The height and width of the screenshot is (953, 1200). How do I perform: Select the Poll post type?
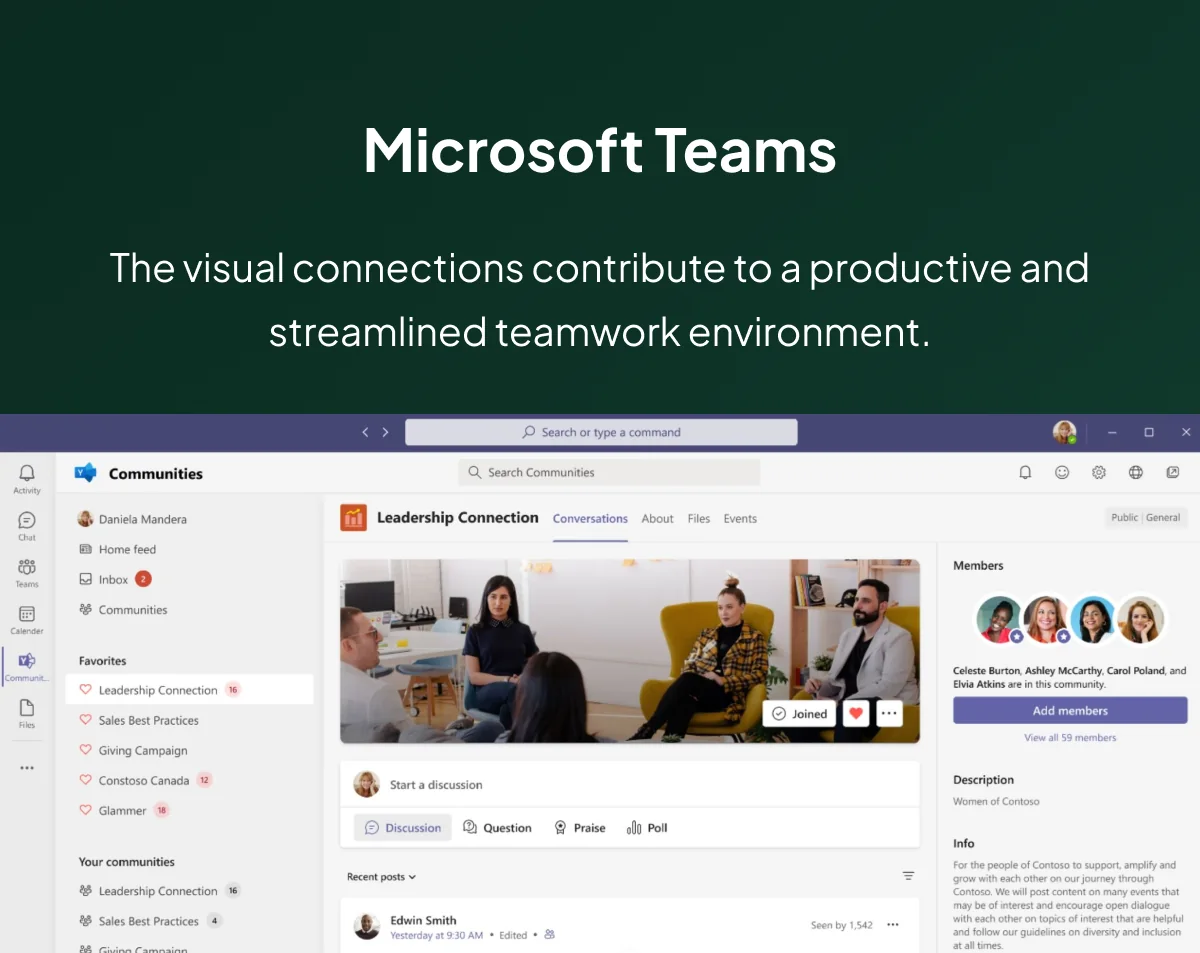(647, 827)
